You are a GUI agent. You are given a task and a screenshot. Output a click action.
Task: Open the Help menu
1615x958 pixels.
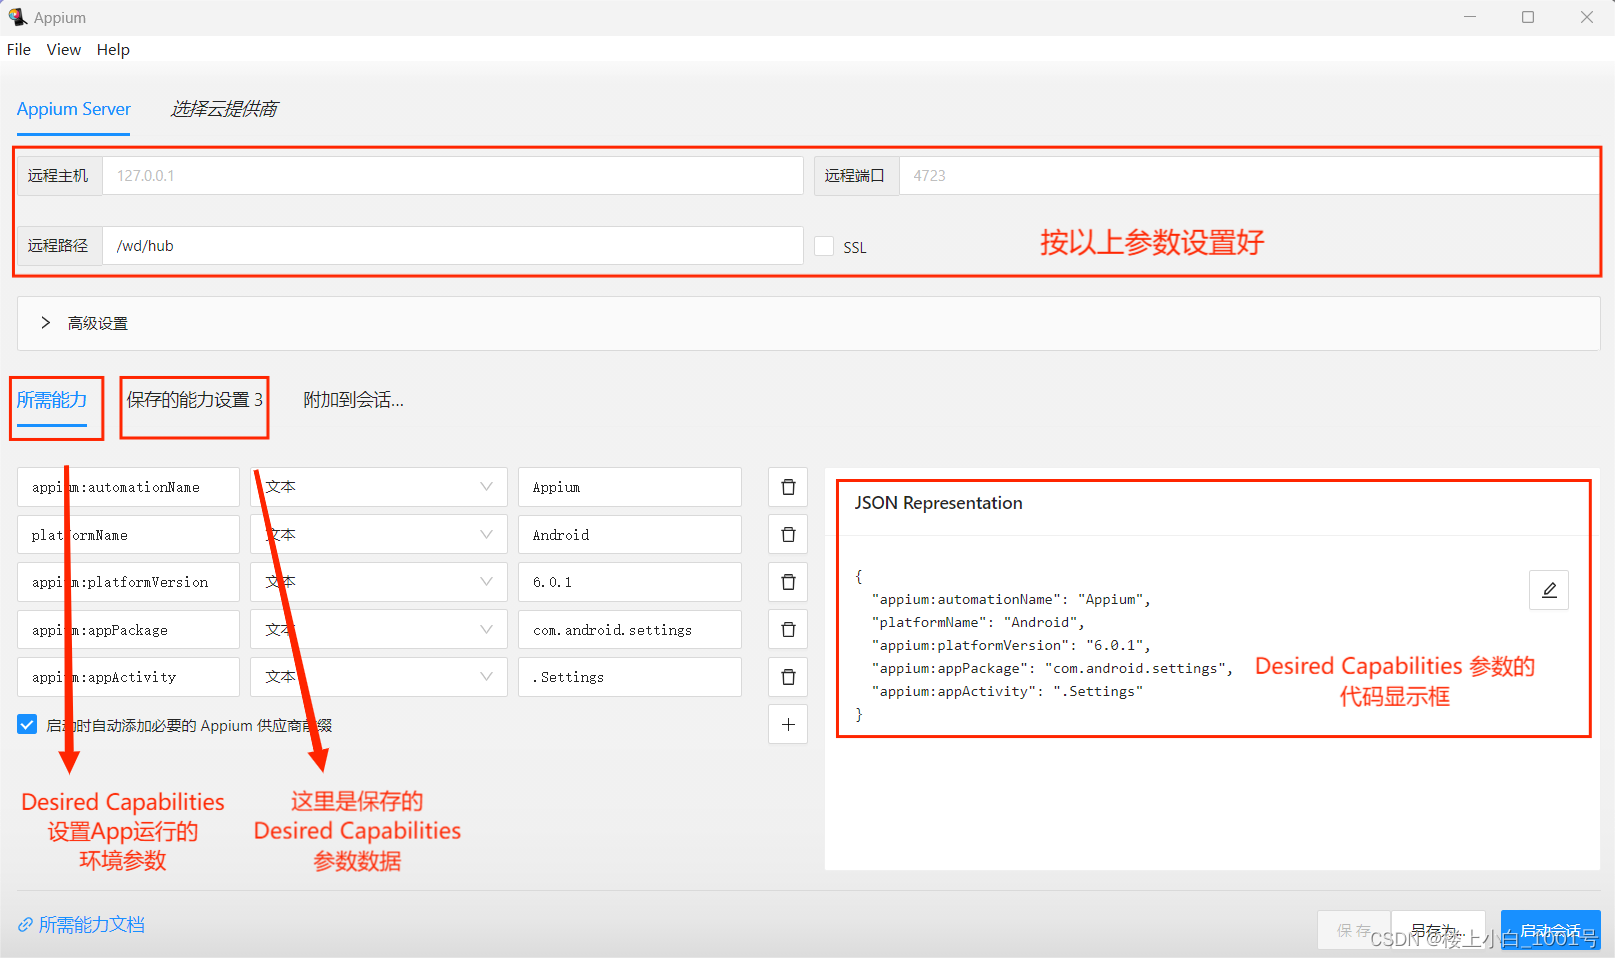point(113,50)
